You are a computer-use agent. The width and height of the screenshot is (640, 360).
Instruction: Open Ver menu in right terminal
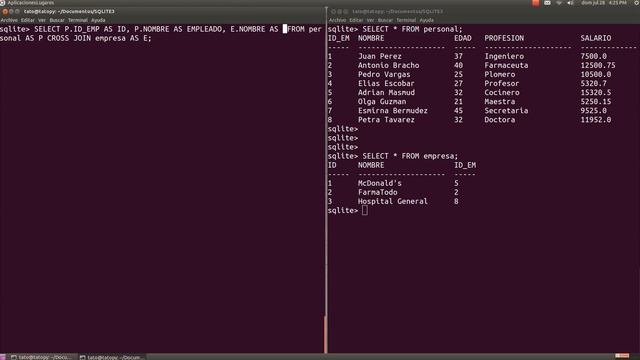(x=370, y=20)
